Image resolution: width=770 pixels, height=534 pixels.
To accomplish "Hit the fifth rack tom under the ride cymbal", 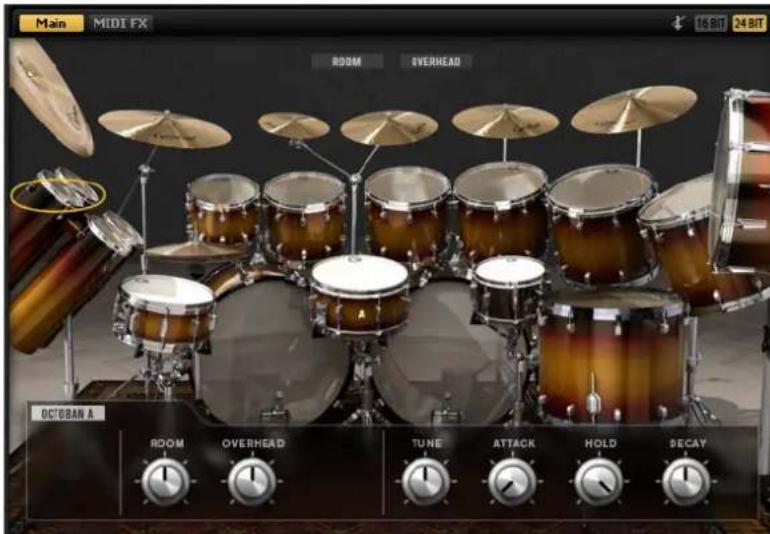I will (602, 224).
